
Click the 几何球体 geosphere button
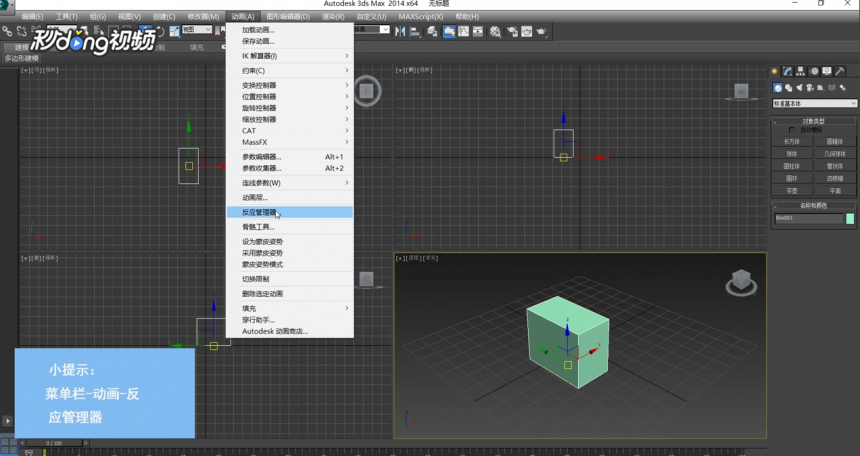[x=835, y=154]
